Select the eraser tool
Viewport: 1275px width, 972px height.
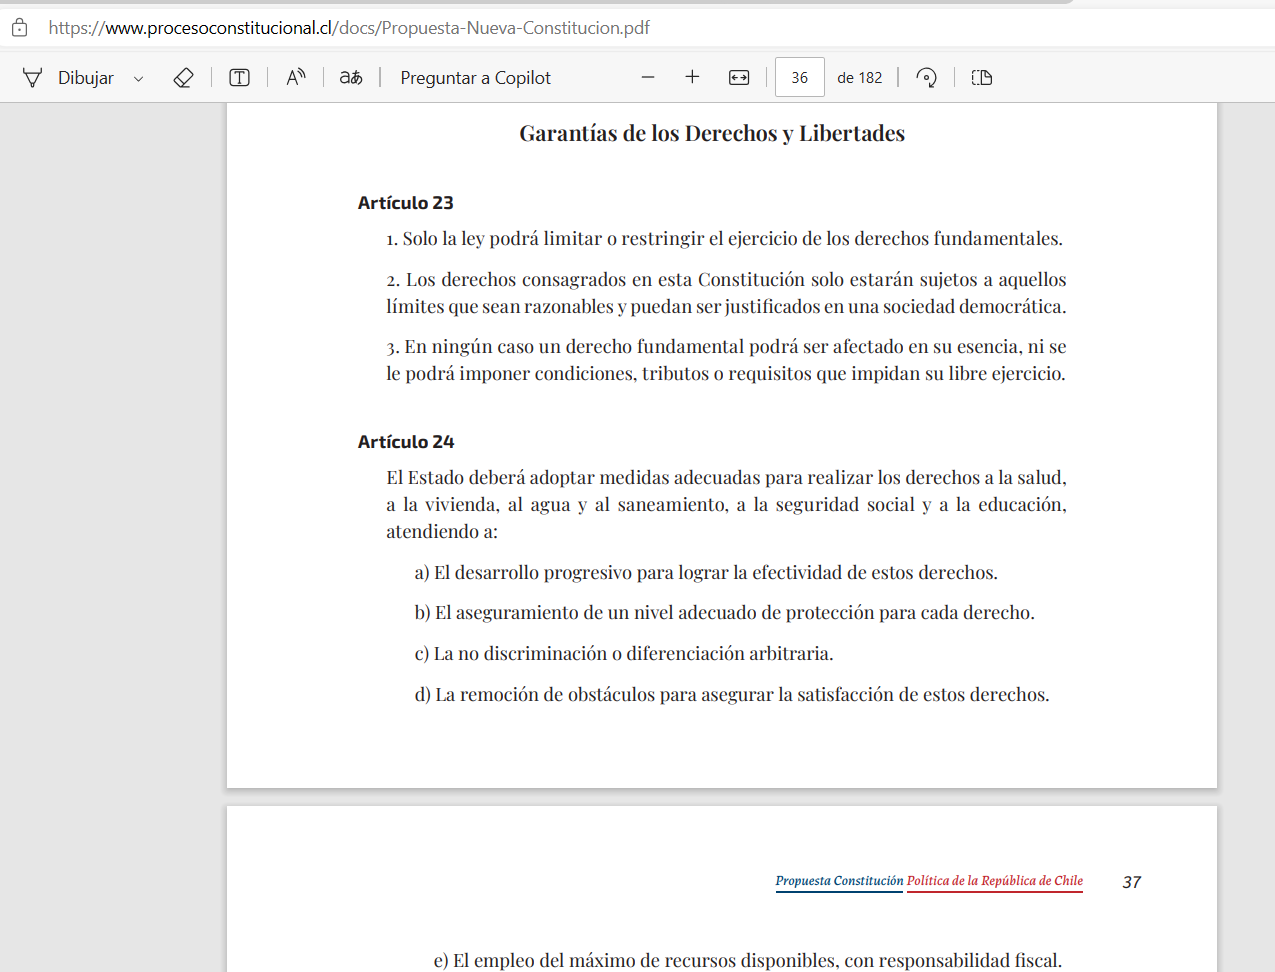point(183,78)
